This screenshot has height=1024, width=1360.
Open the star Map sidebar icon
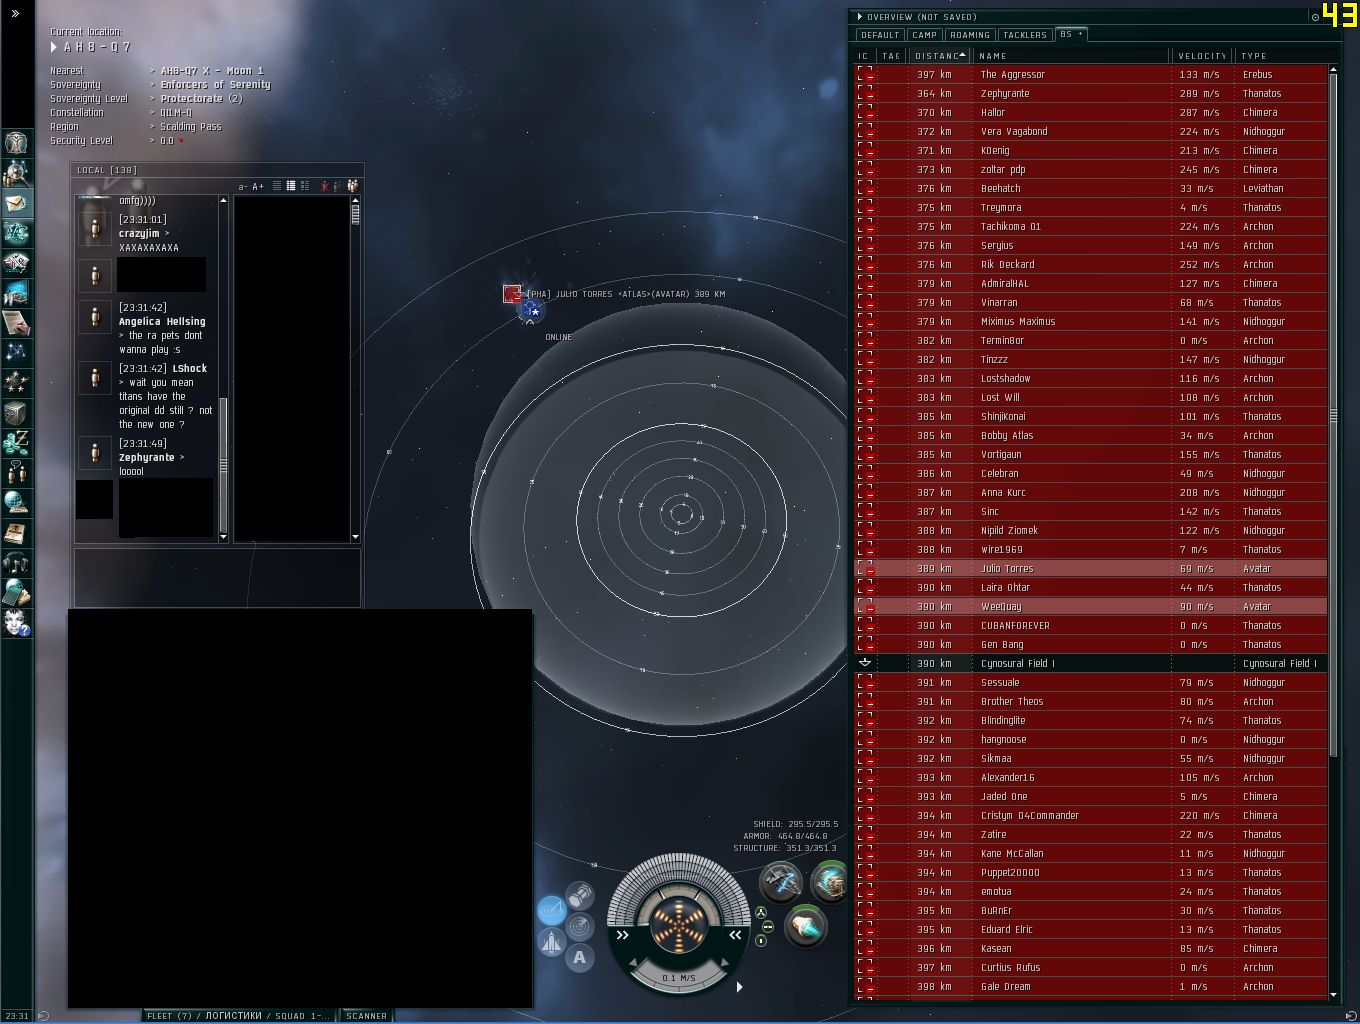pos(16,353)
